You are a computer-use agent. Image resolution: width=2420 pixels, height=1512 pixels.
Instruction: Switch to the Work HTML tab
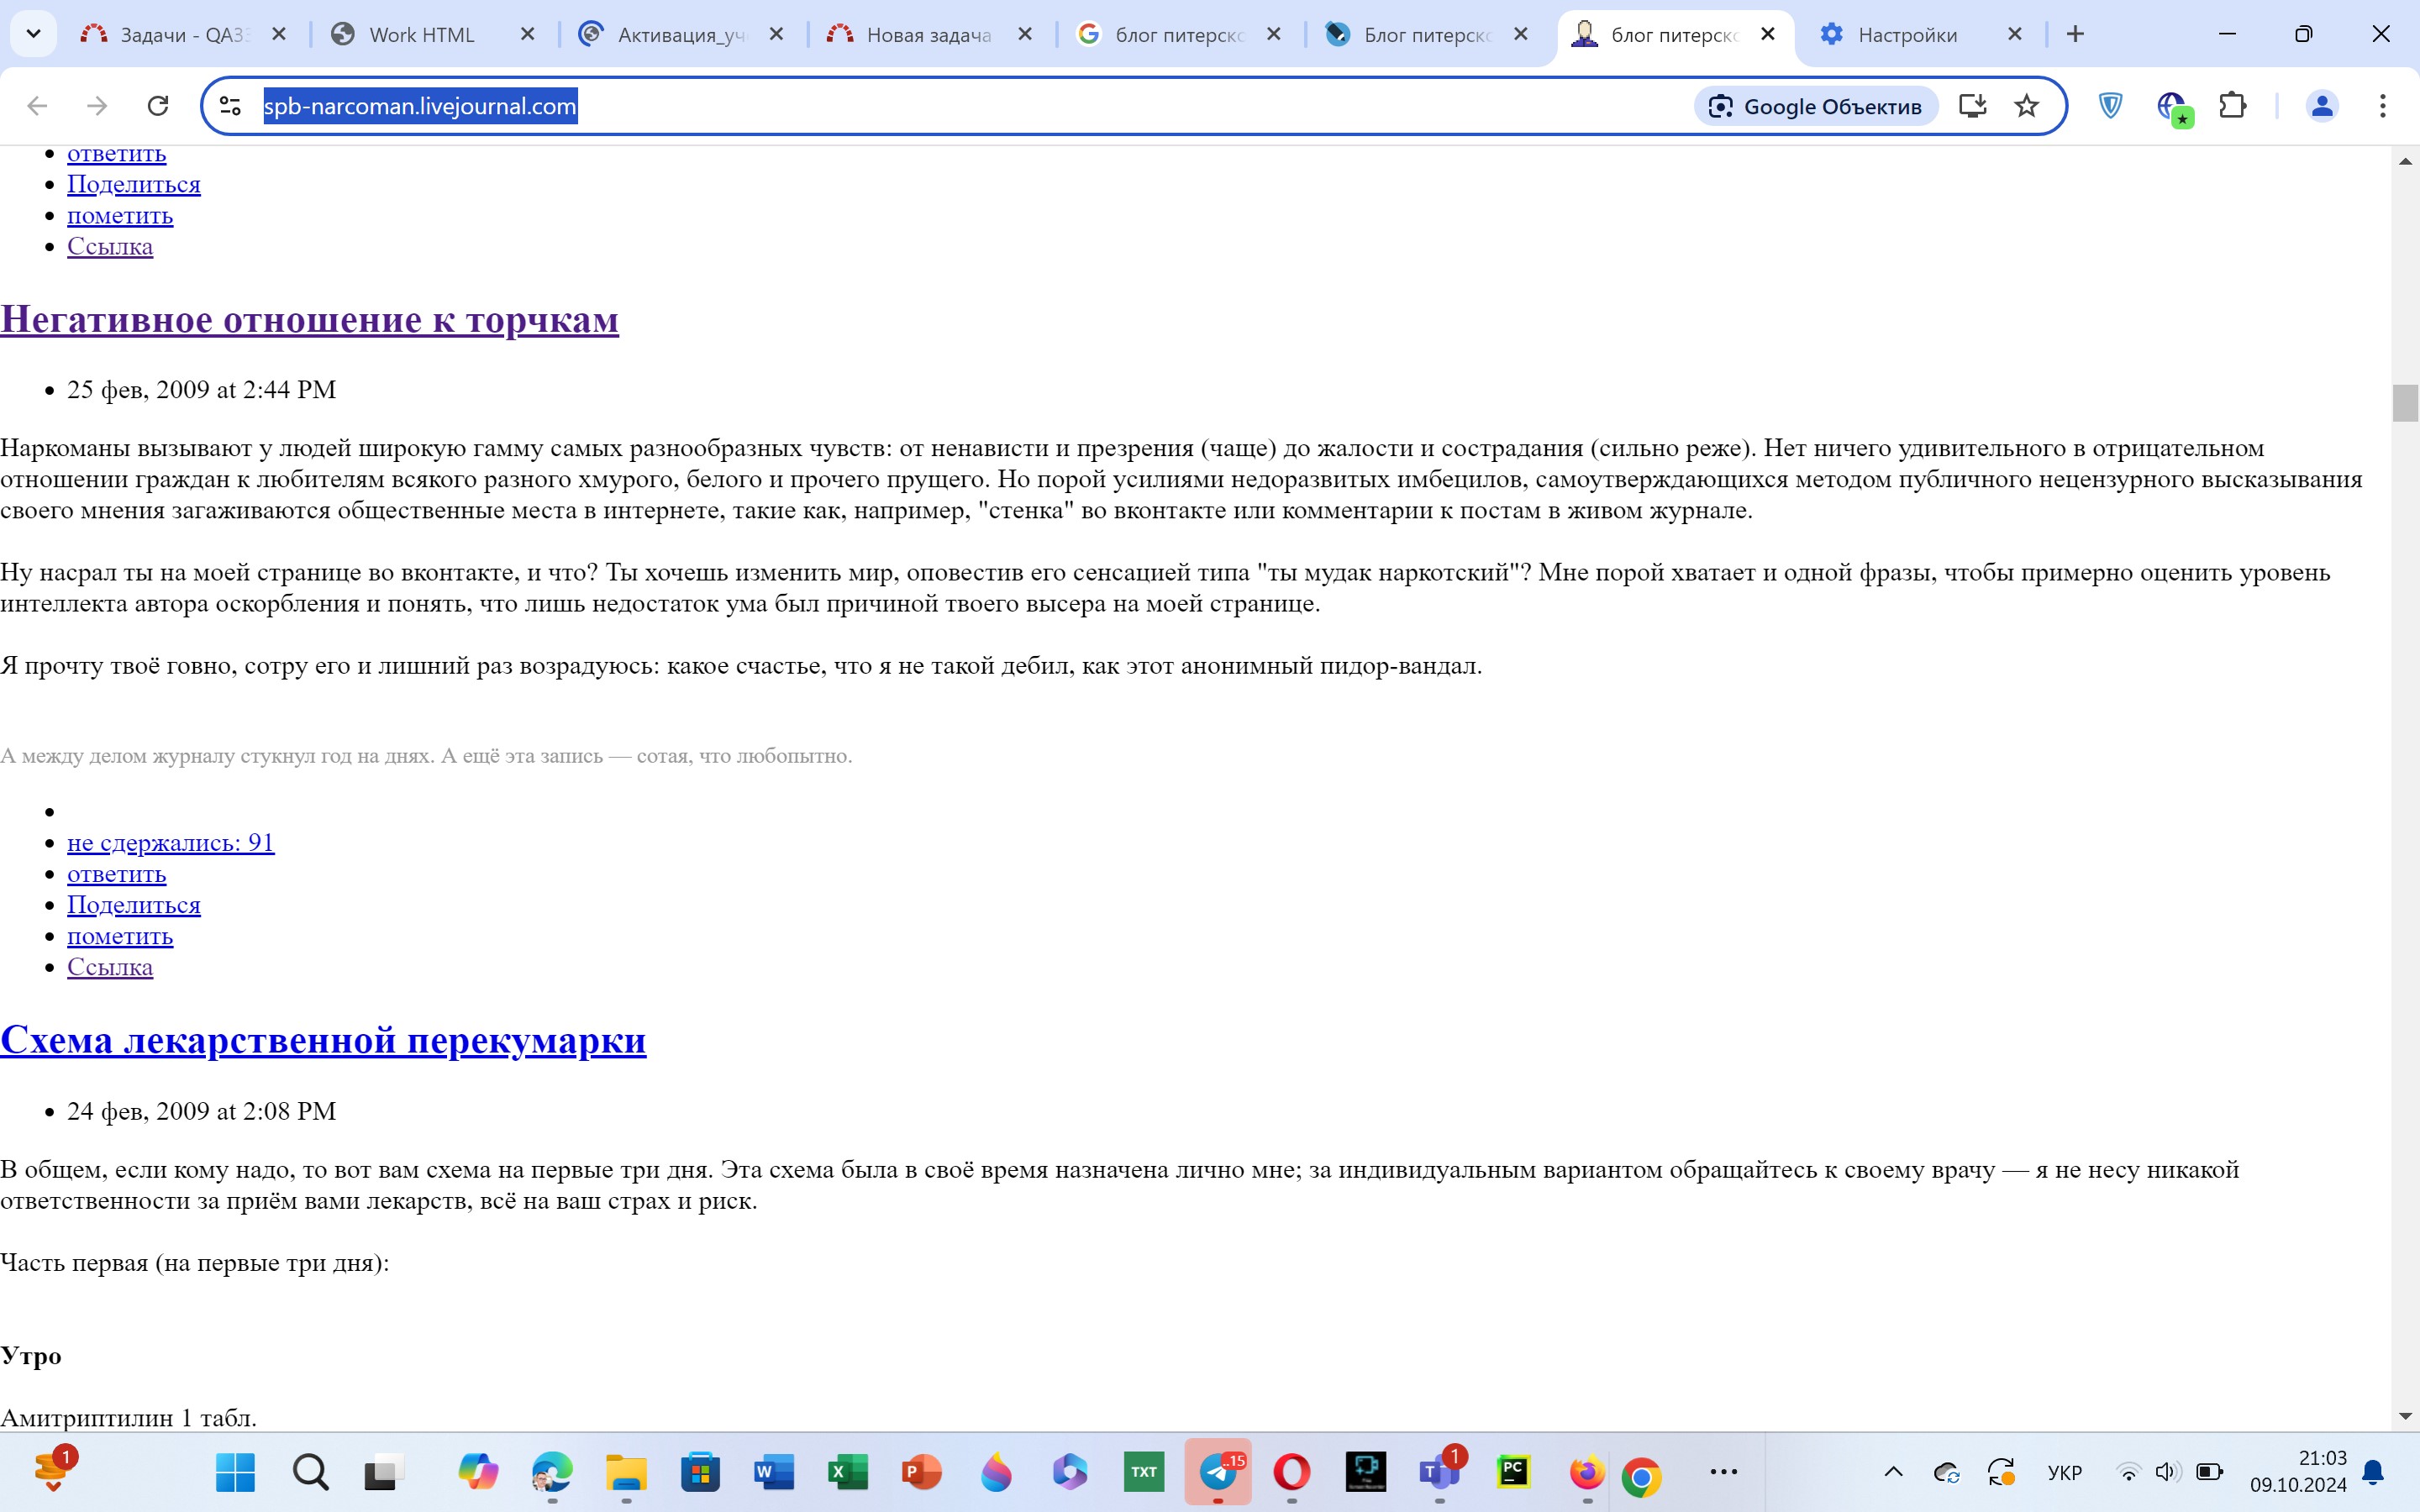click(422, 35)
